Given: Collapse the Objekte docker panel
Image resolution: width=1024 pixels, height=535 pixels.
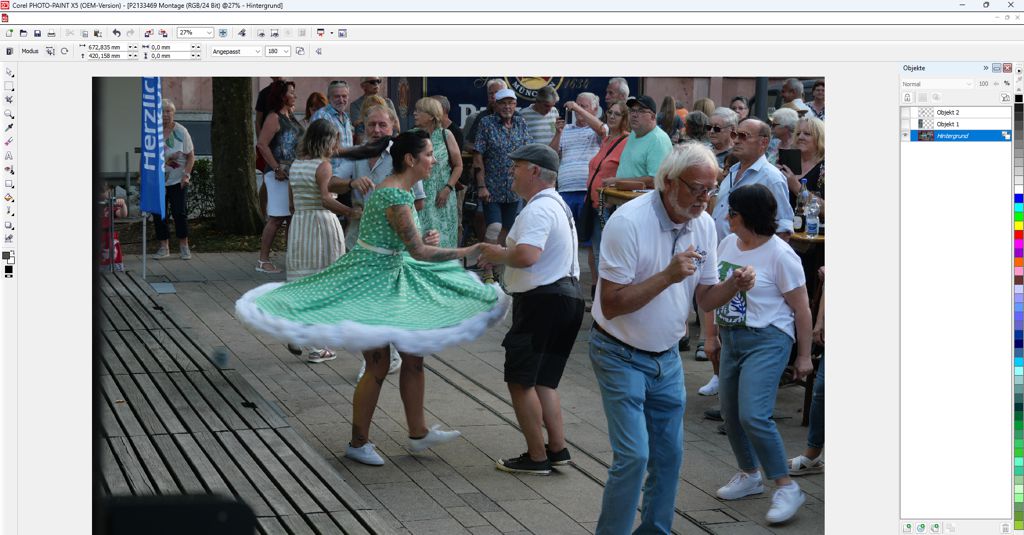Looking at the screenshot, I should [997, 68].
